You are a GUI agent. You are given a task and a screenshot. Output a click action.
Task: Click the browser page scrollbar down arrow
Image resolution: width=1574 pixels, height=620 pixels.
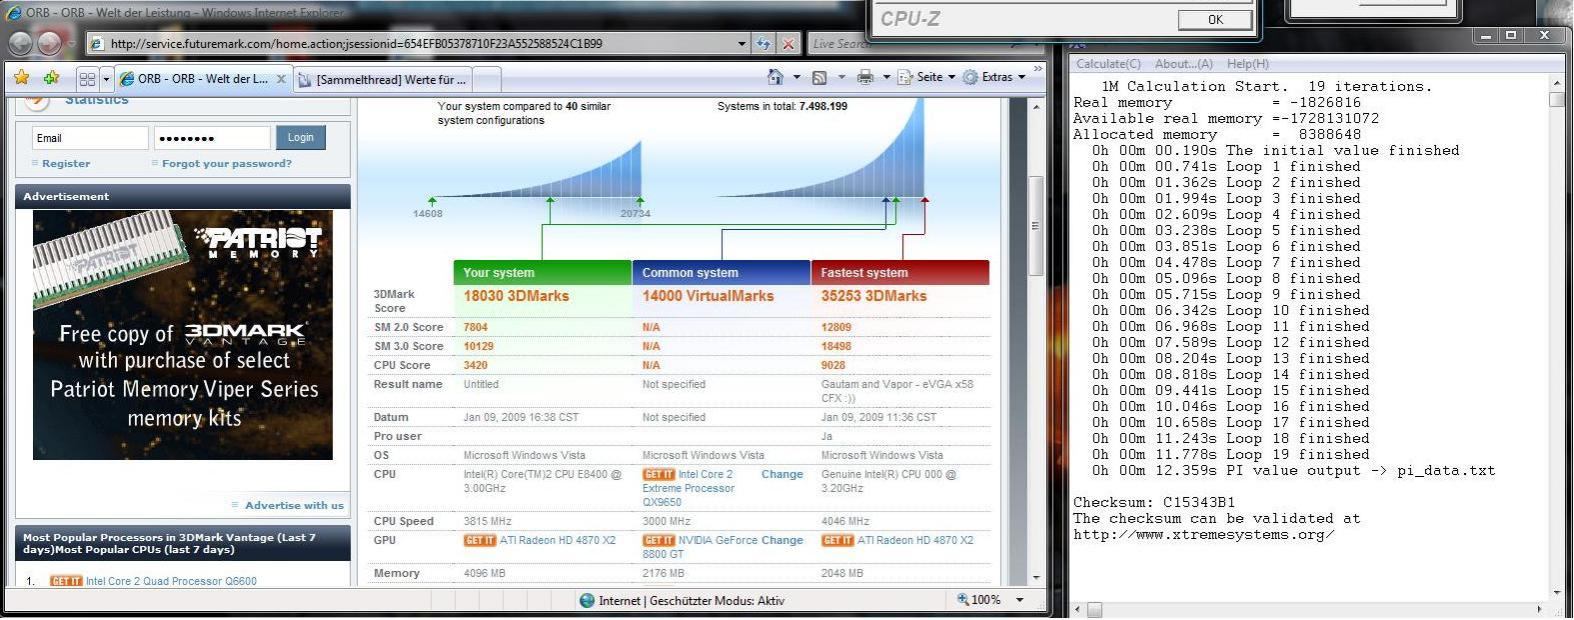1036,577
